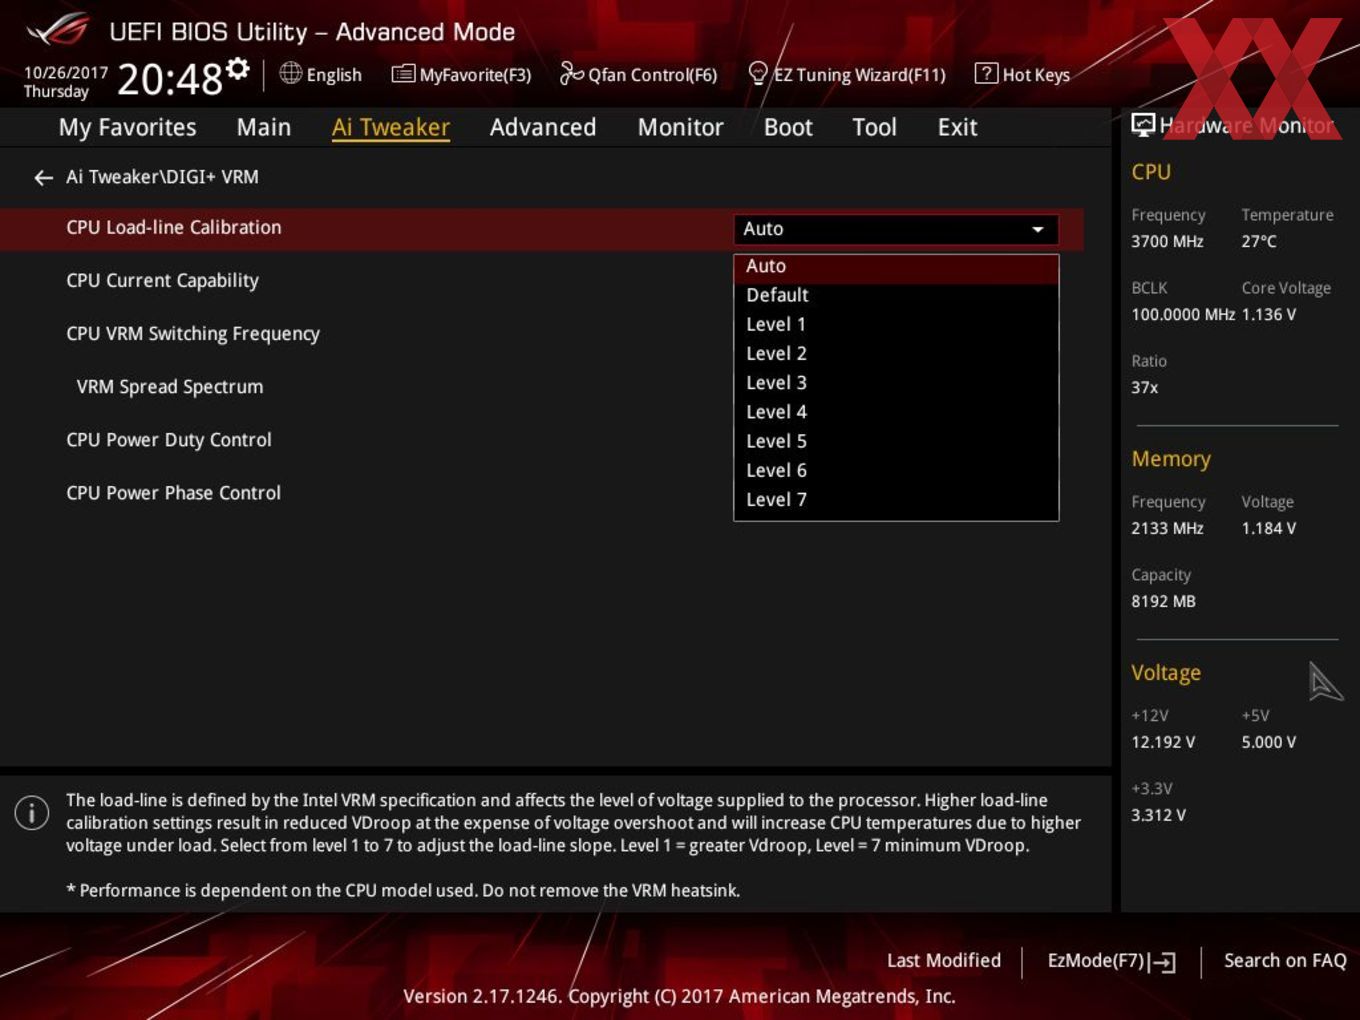Click the Hot Keys question mark icon

(x=986, y=73)
